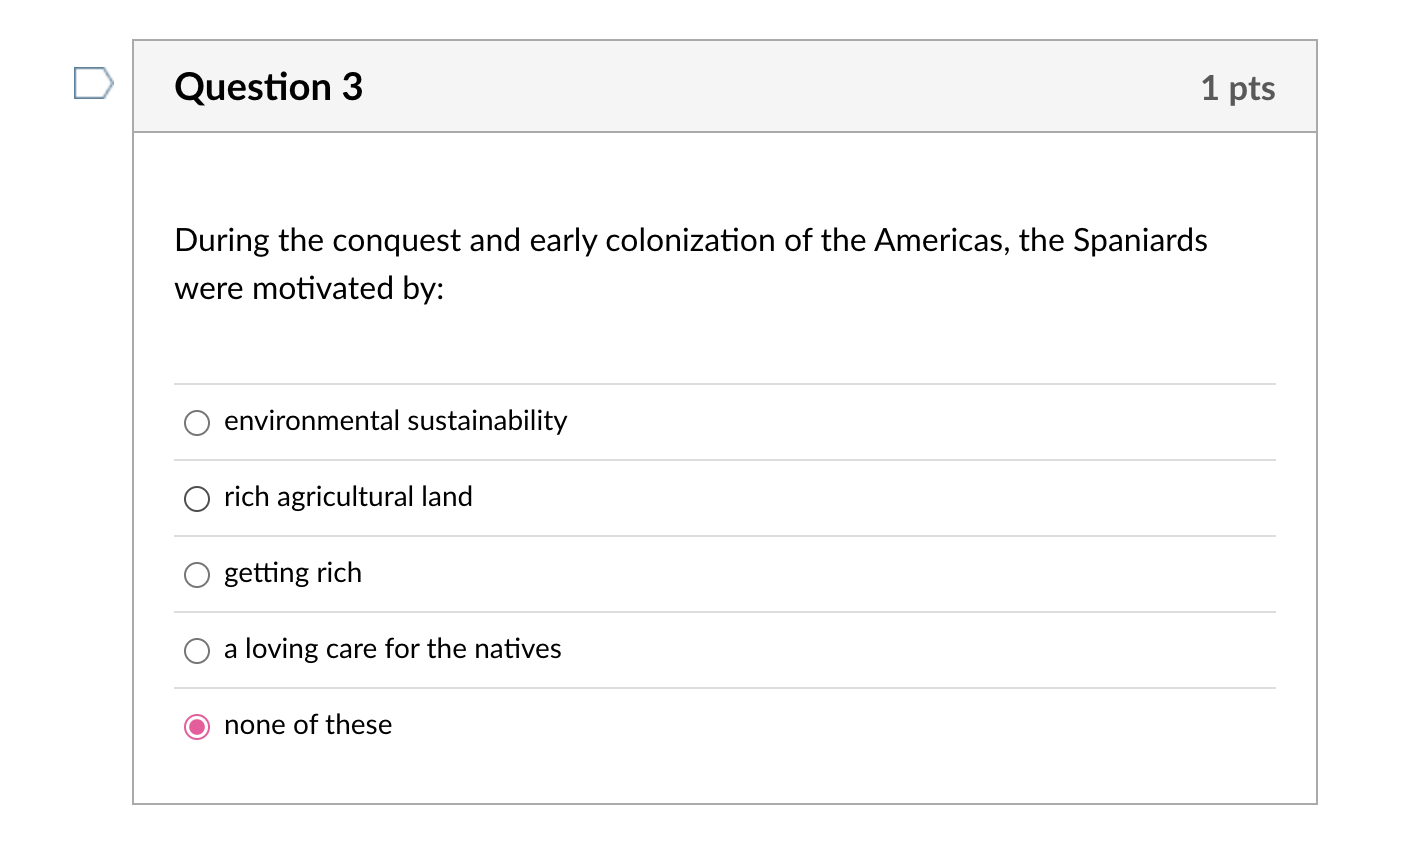Click the 'Question 3' header text
Viewport: 1422px width, 852px height.
click(268, 87)
